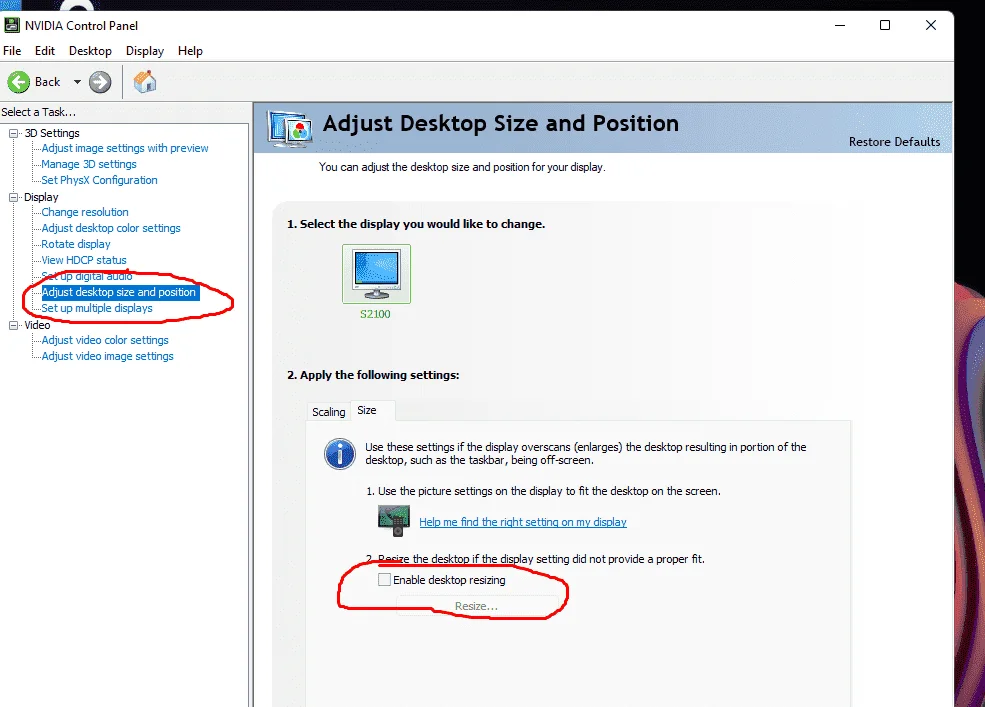Switch to the Scaling tab
The height and width of the screenshot is (707, 985).
(x=329, y=412)
